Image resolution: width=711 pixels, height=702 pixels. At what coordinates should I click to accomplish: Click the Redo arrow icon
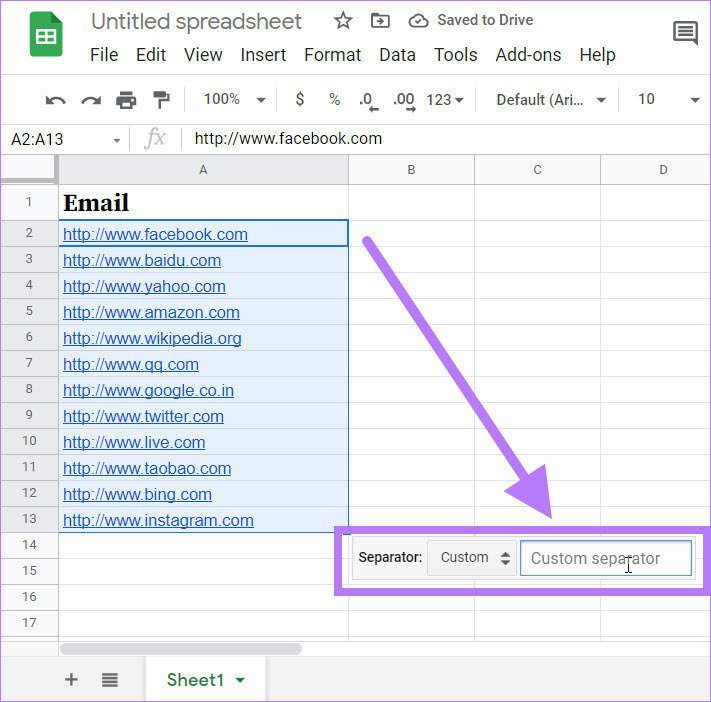[91, 100]
